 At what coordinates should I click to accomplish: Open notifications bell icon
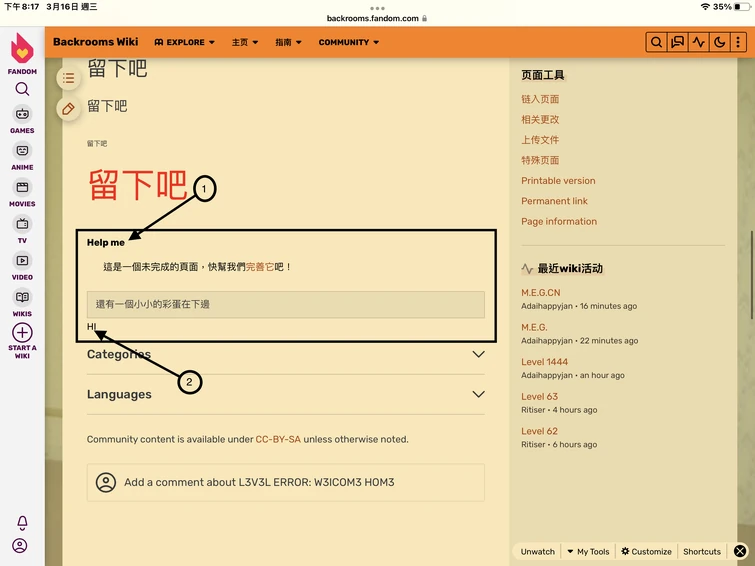22,523
